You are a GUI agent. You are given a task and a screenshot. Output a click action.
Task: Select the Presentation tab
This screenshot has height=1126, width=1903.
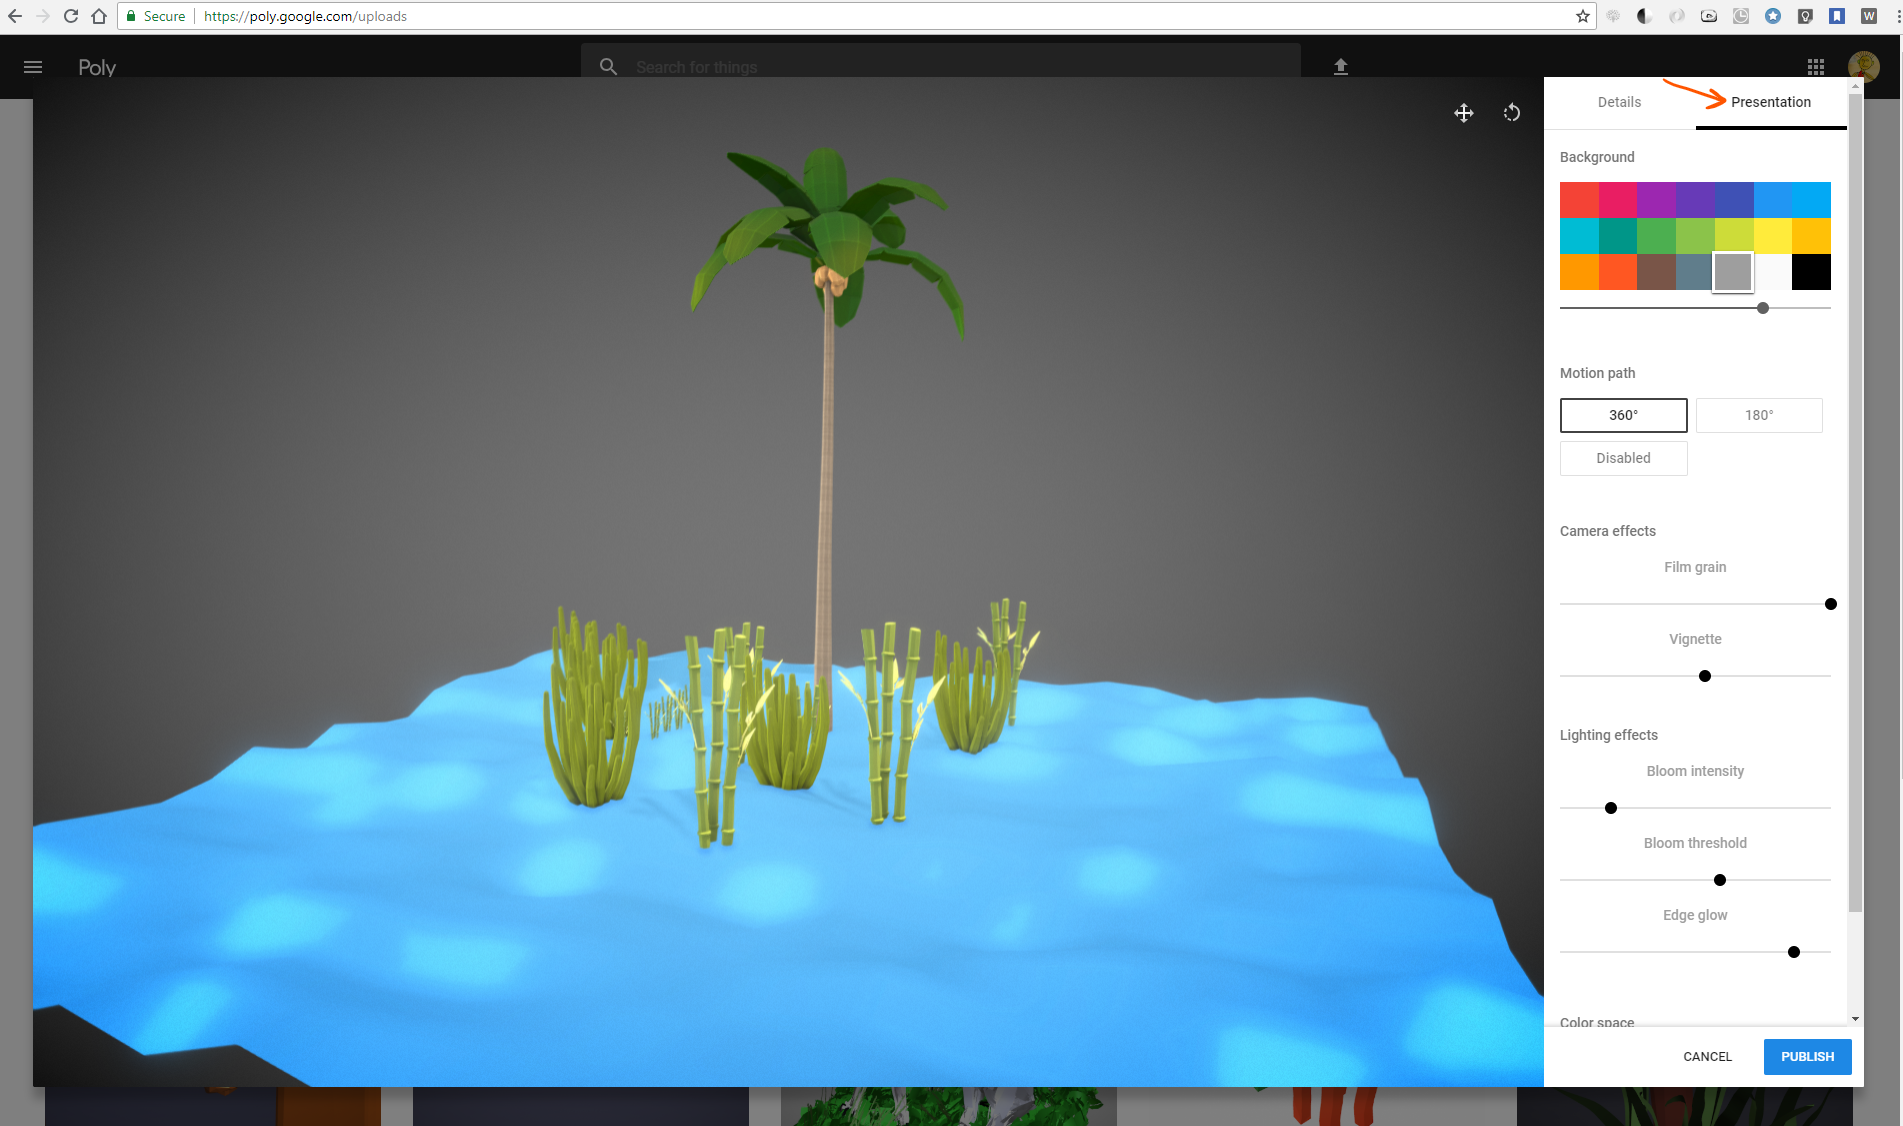1771,102
